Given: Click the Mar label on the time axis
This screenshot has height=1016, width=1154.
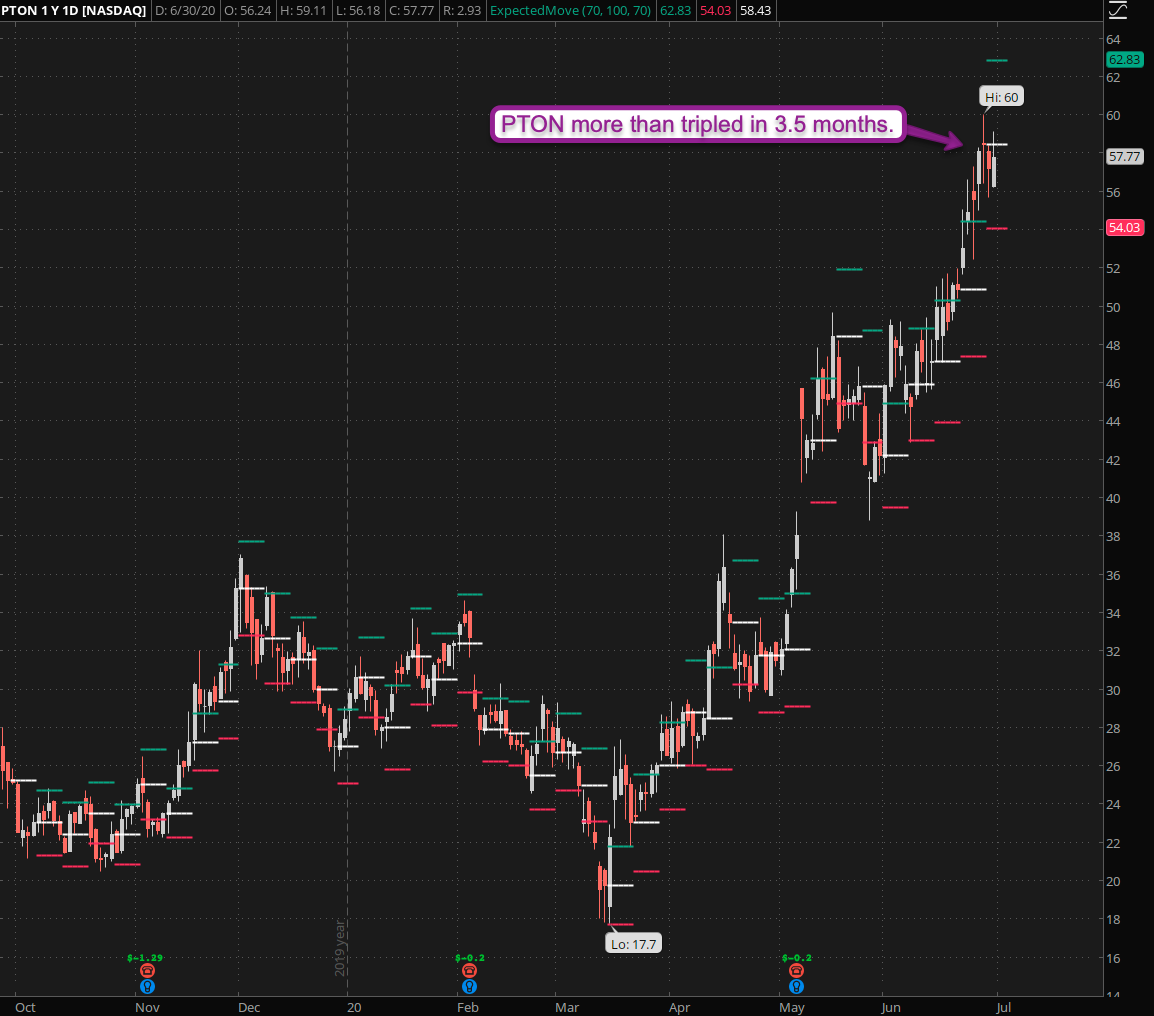Looking at the screenshot, I should pos(567,1007).
